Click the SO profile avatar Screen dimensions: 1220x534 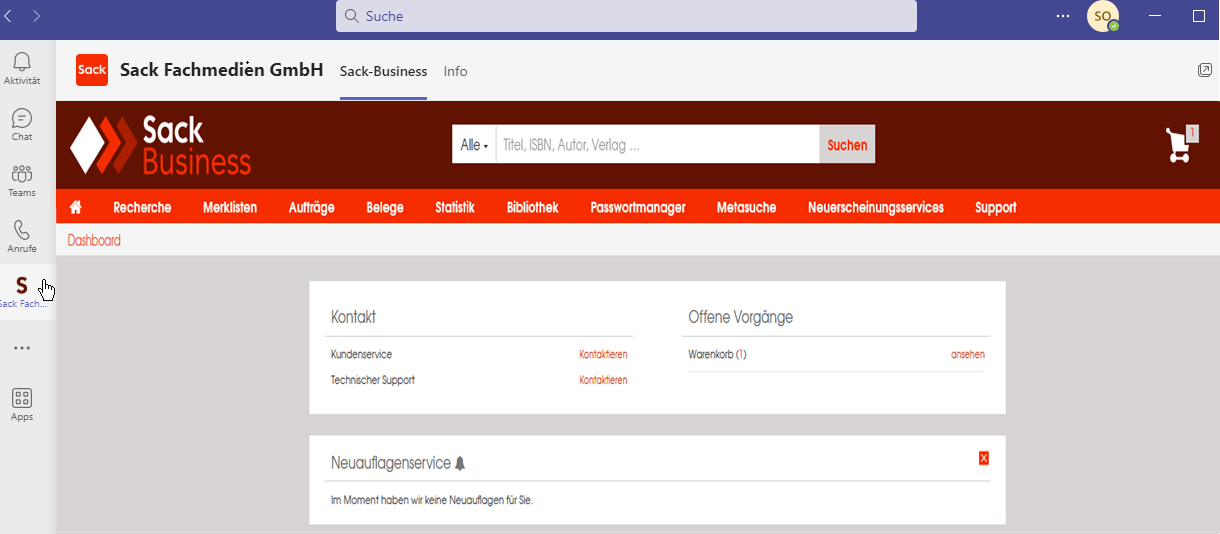[1102, 16]
